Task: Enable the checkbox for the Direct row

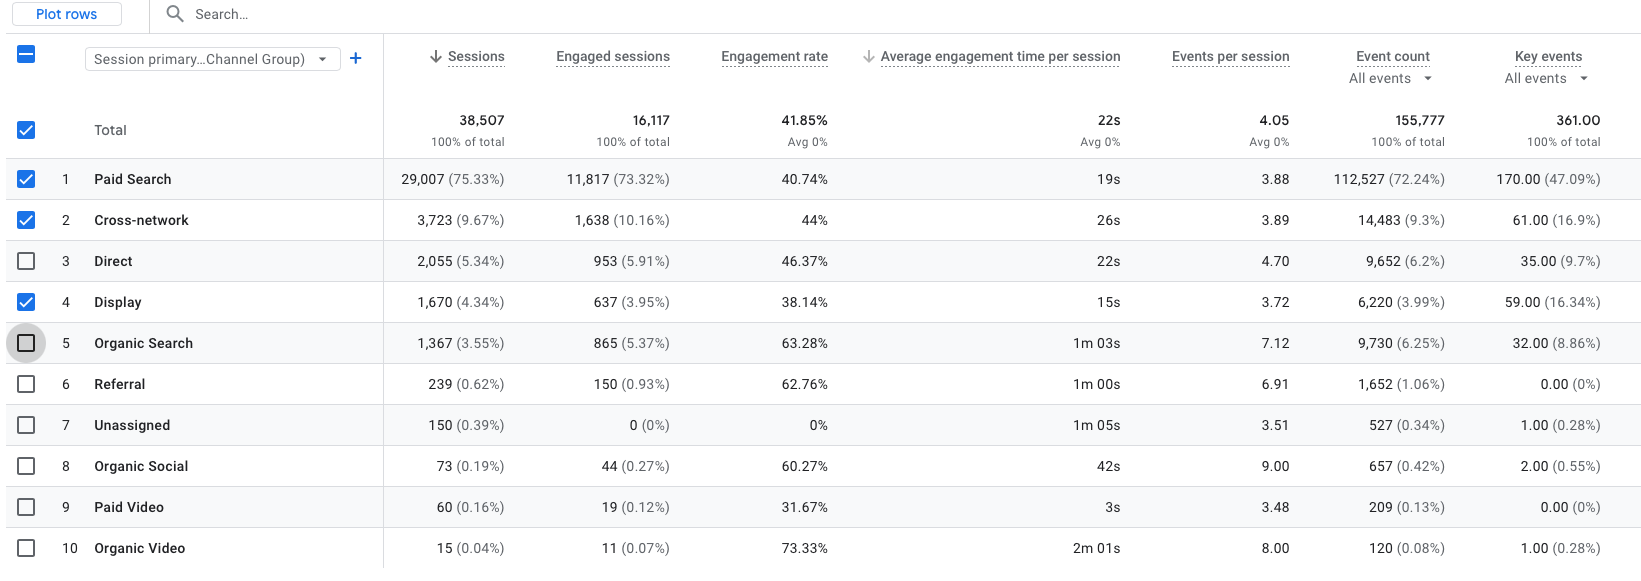Action: 26,261
